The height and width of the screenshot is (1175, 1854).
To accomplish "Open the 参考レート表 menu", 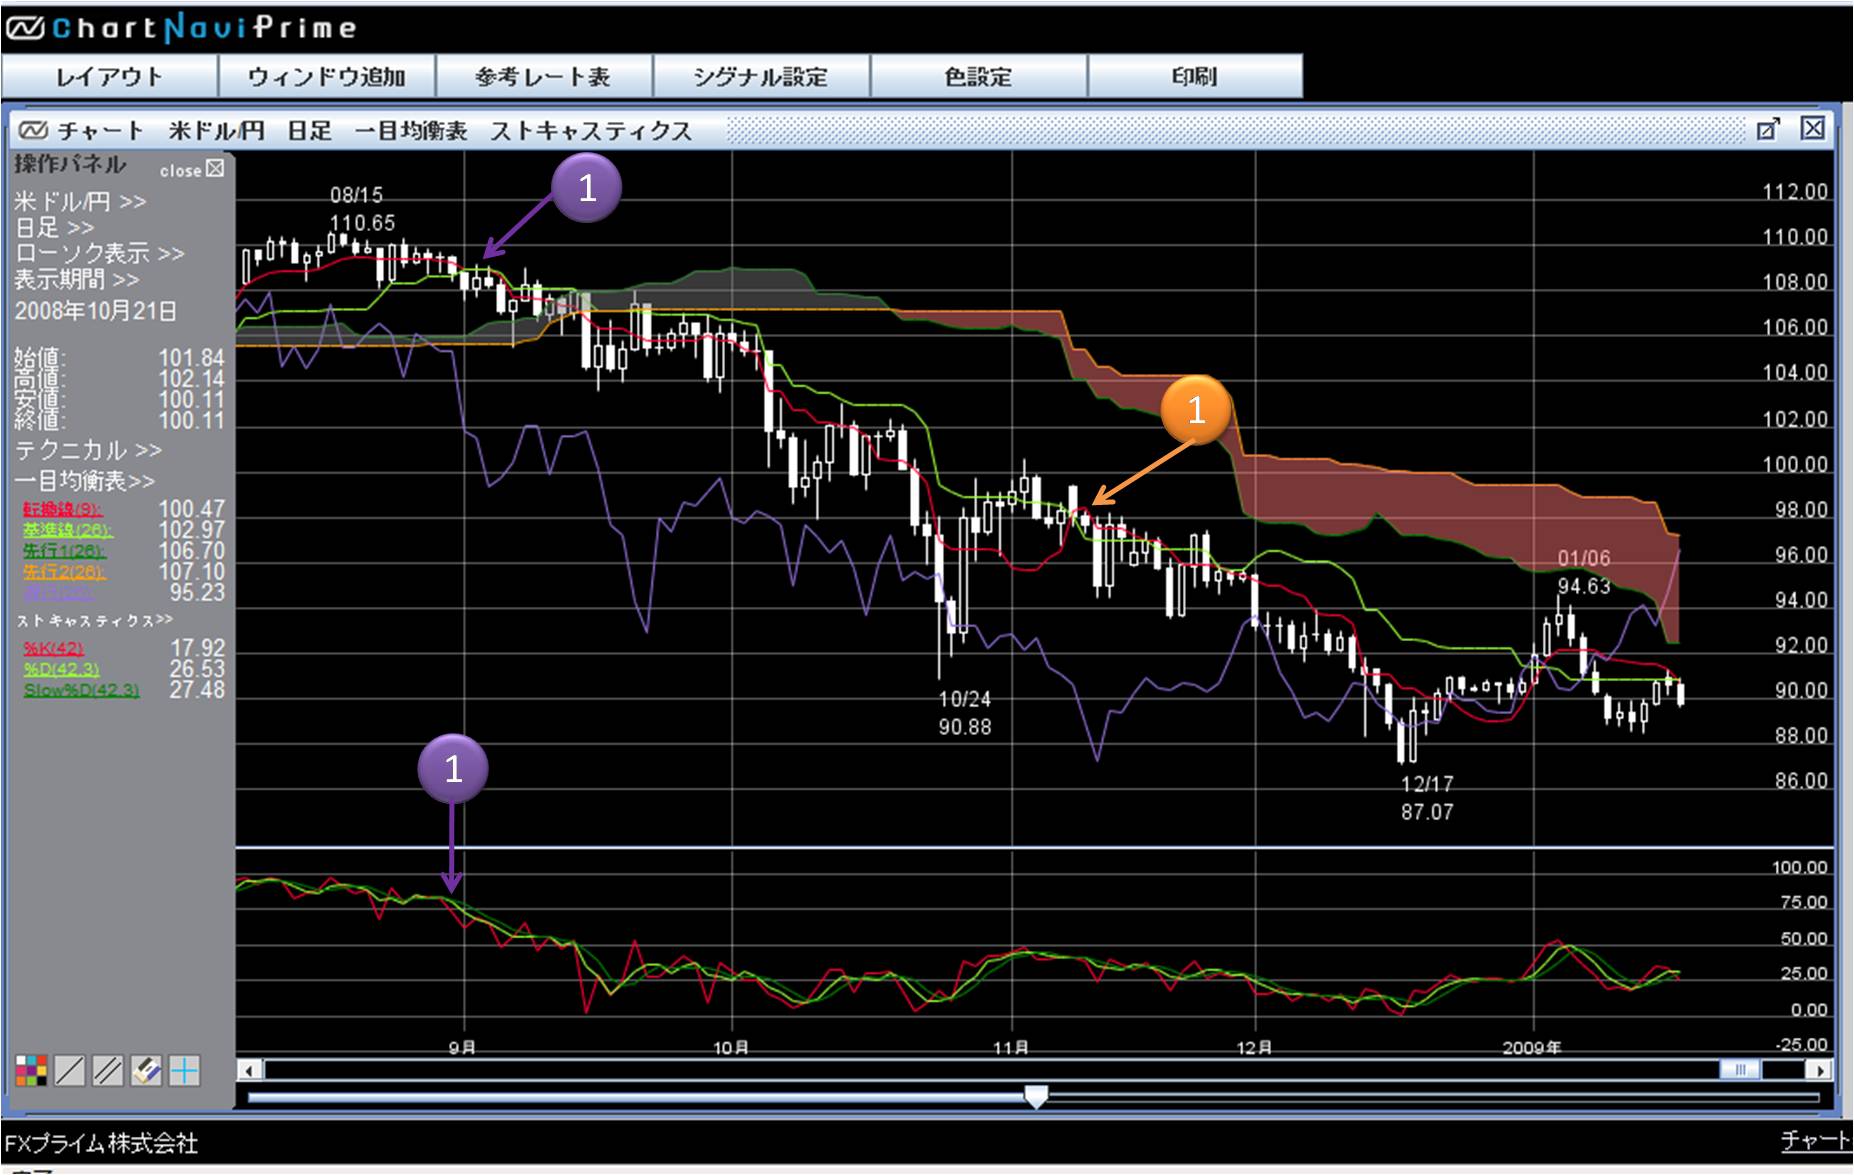I will click(544, 77).
